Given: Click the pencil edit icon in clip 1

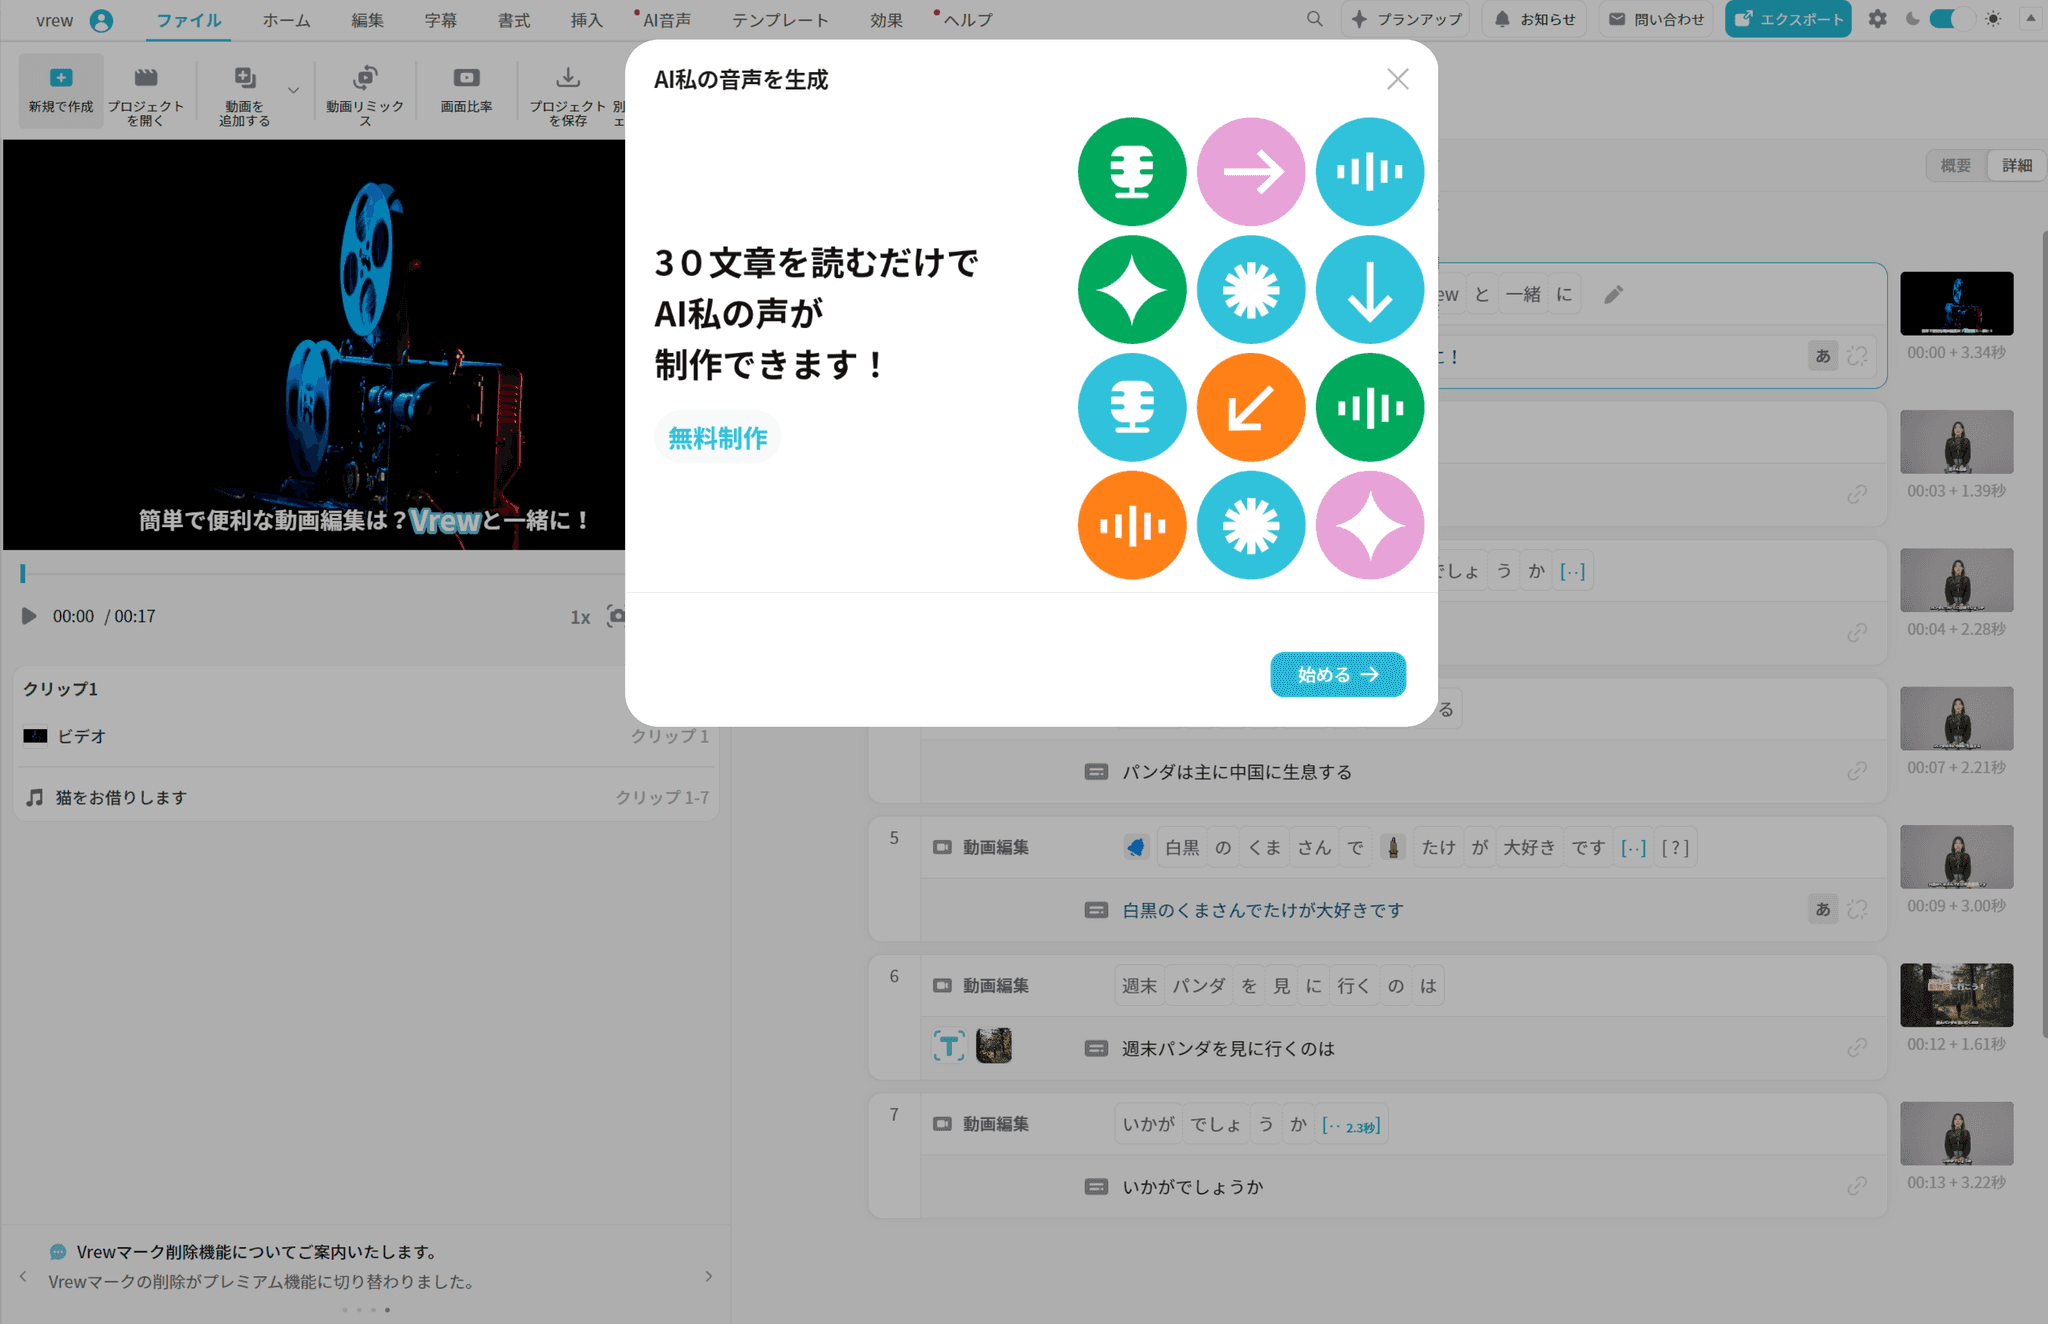Looking at the screenshot, I should pyautogui.click(x=1613, y=295).
